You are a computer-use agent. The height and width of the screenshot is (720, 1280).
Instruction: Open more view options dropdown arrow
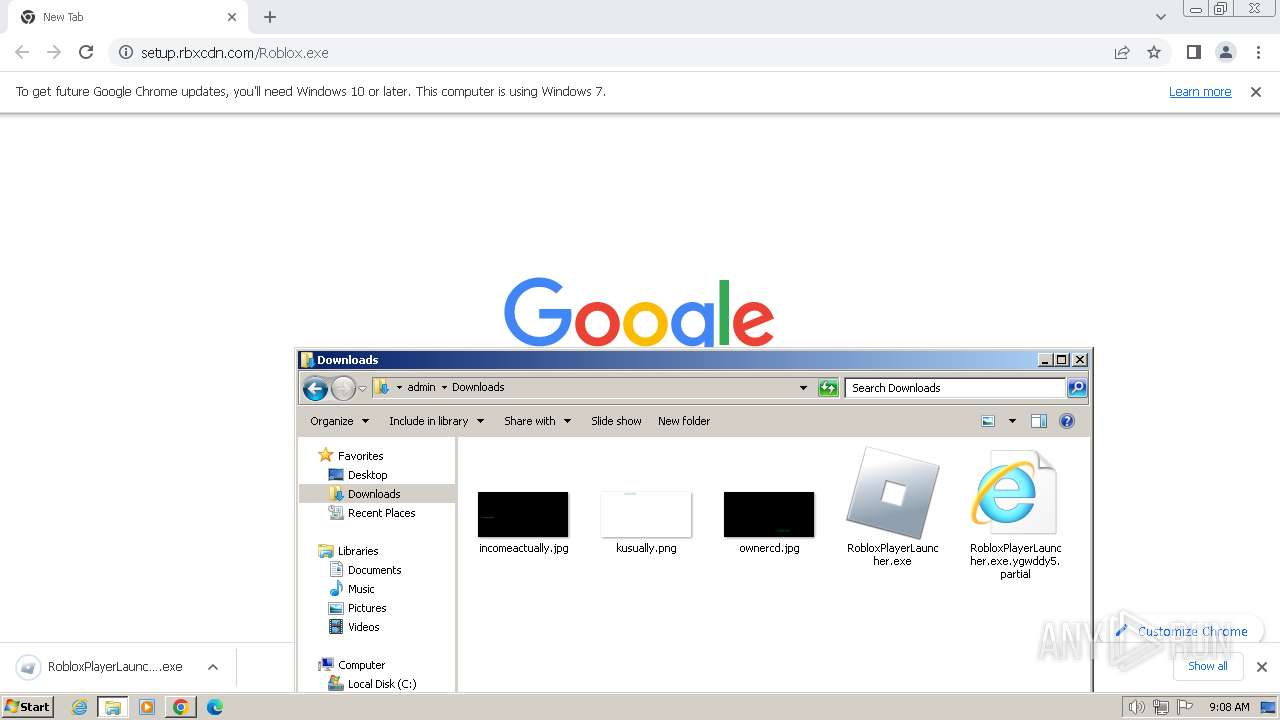[x=1011, y=421]
